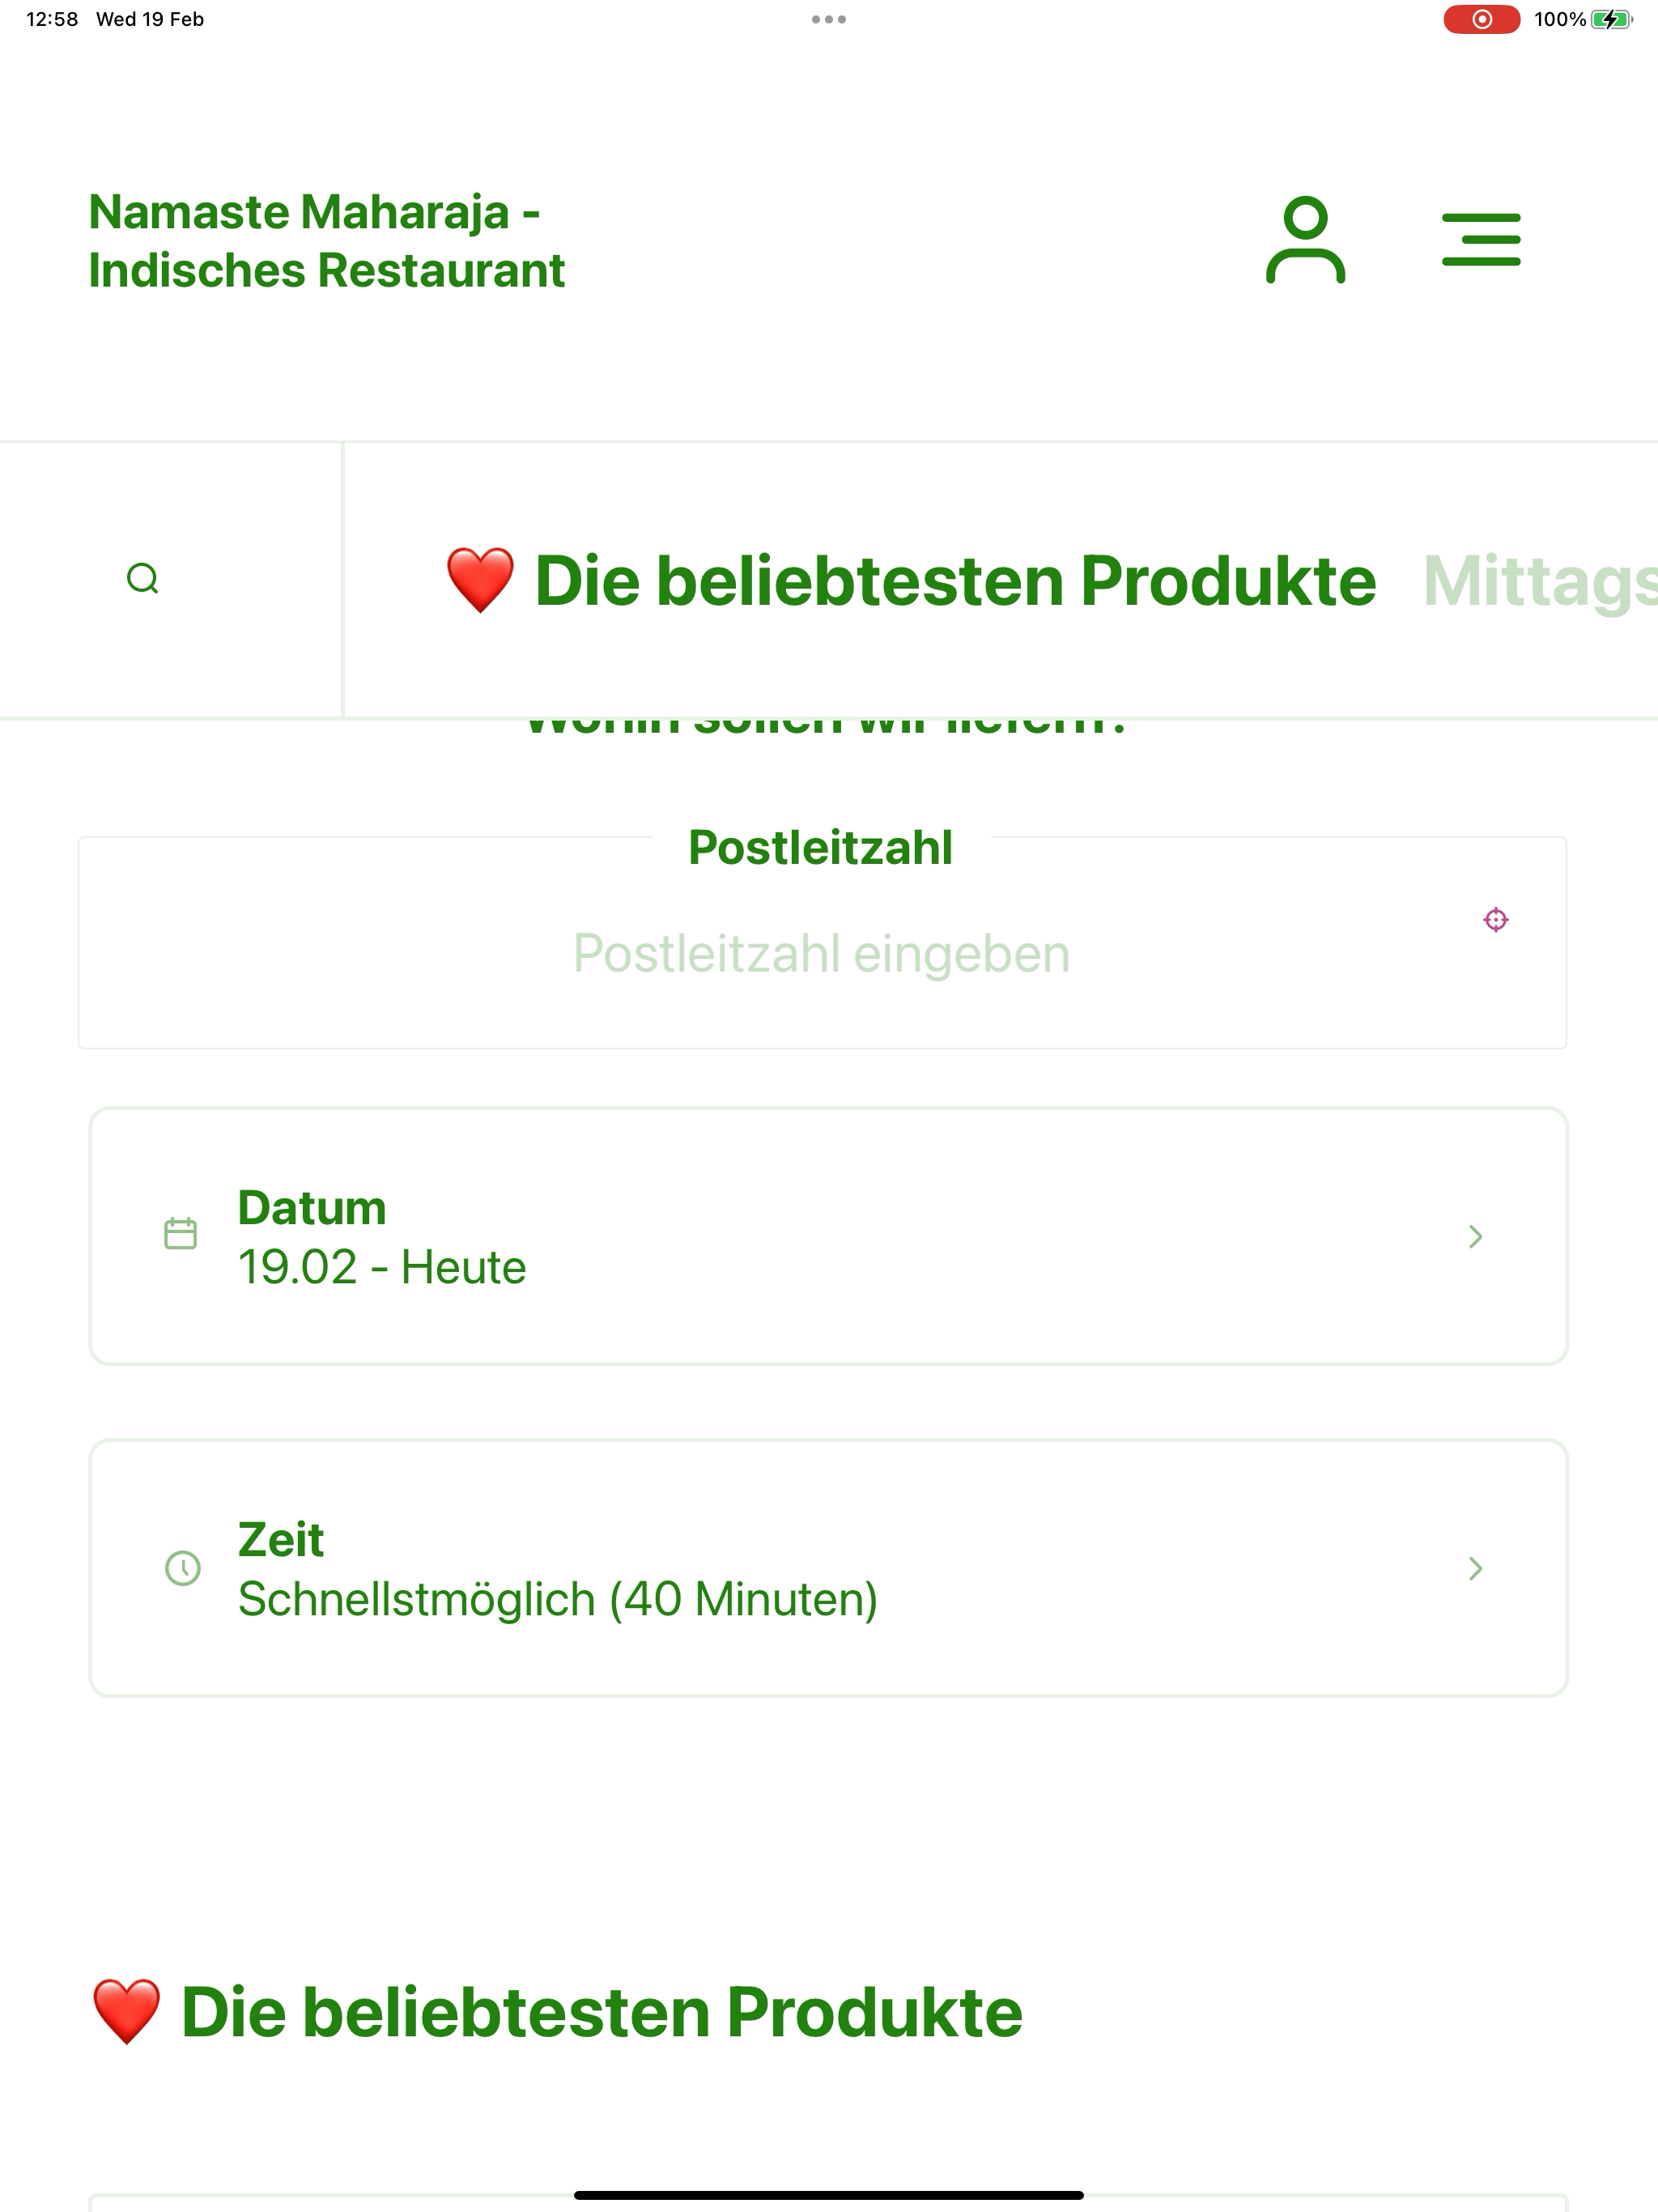Use current location crosshair icon
Screen dimensions: 1658x2212
[x=1495, y=920]
